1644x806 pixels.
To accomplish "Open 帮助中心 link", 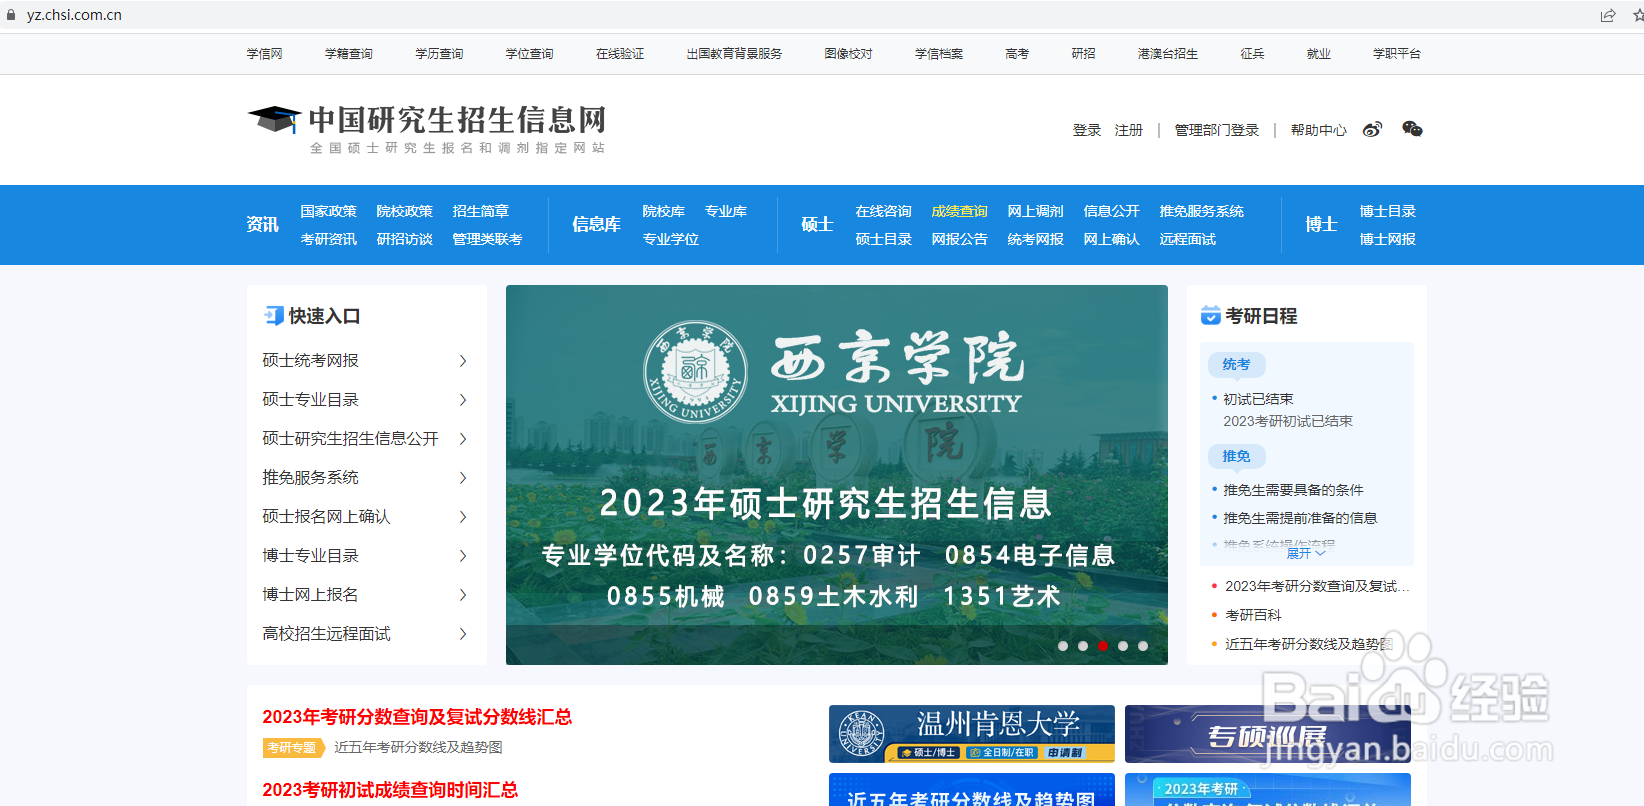I will 1319,130.
